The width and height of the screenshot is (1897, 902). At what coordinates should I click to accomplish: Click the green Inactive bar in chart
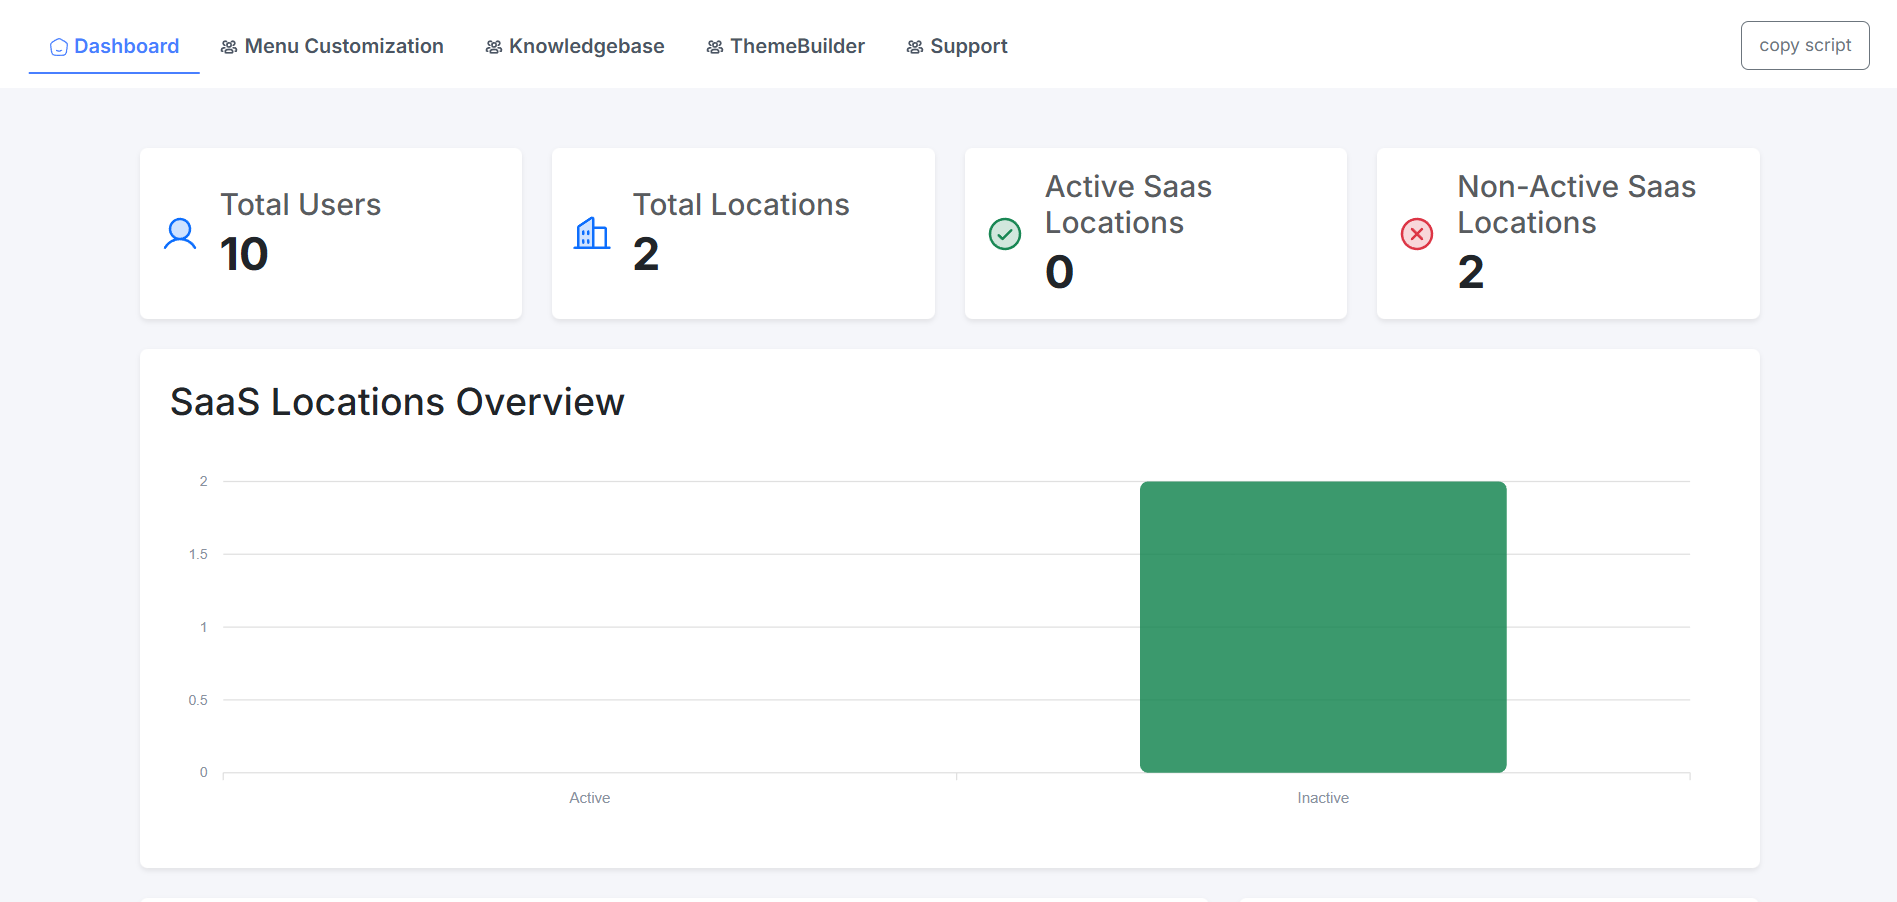coord(1322,627)
